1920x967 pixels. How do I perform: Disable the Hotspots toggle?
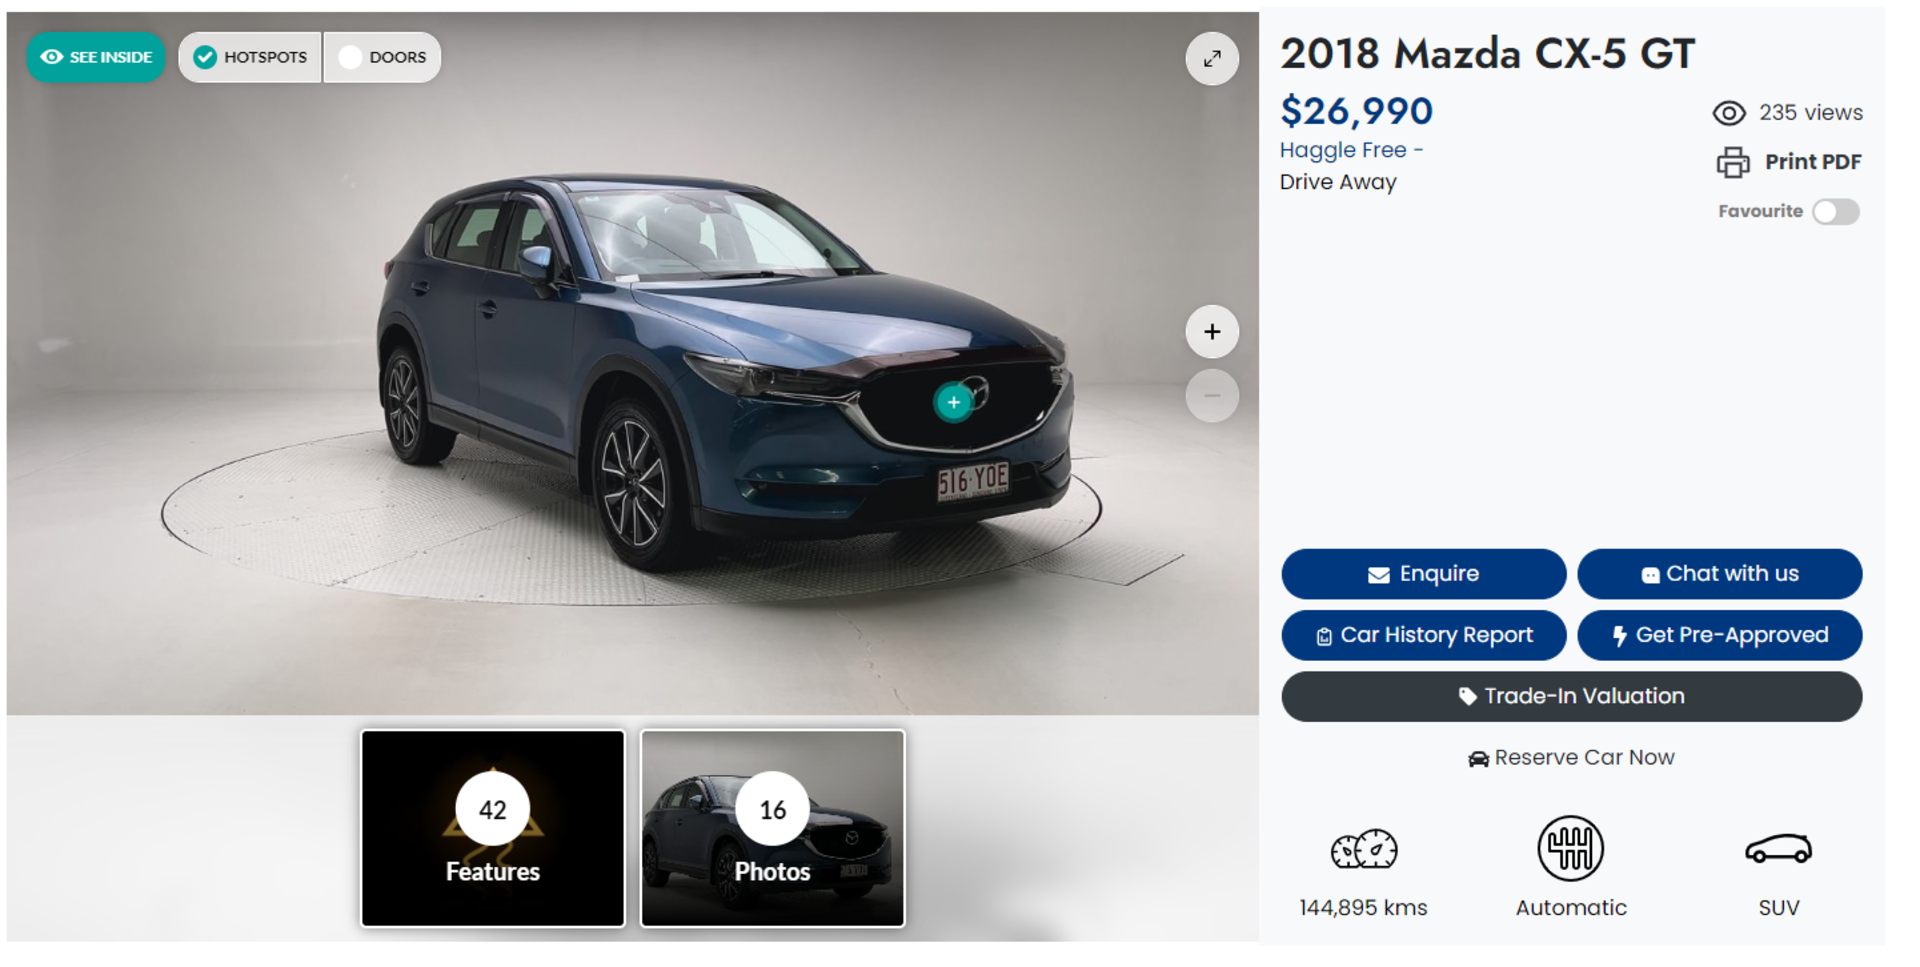[251, 57]
